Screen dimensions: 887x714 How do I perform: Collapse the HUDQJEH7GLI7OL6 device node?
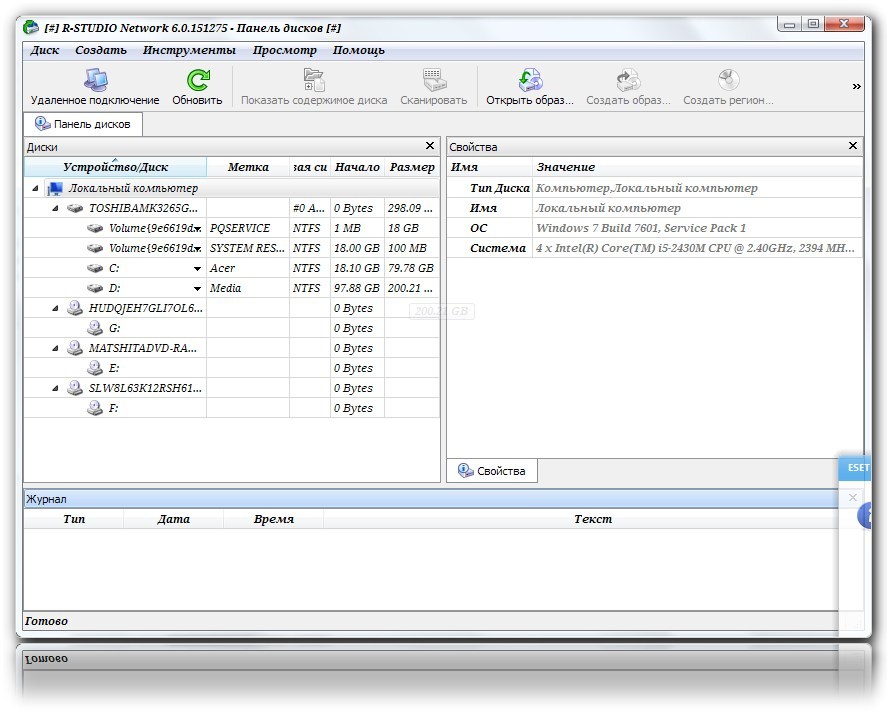[x=56, y=308]
